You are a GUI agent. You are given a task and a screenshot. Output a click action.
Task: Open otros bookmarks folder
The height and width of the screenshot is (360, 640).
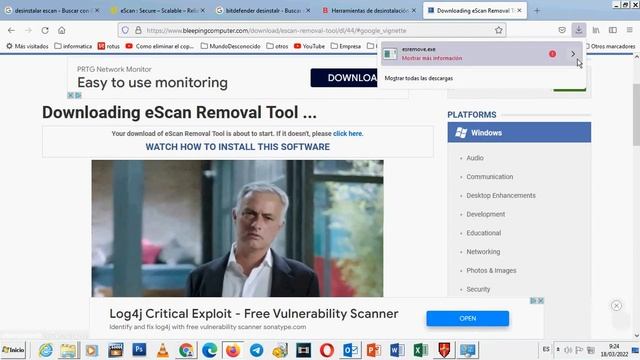click(x=277, y=46)
